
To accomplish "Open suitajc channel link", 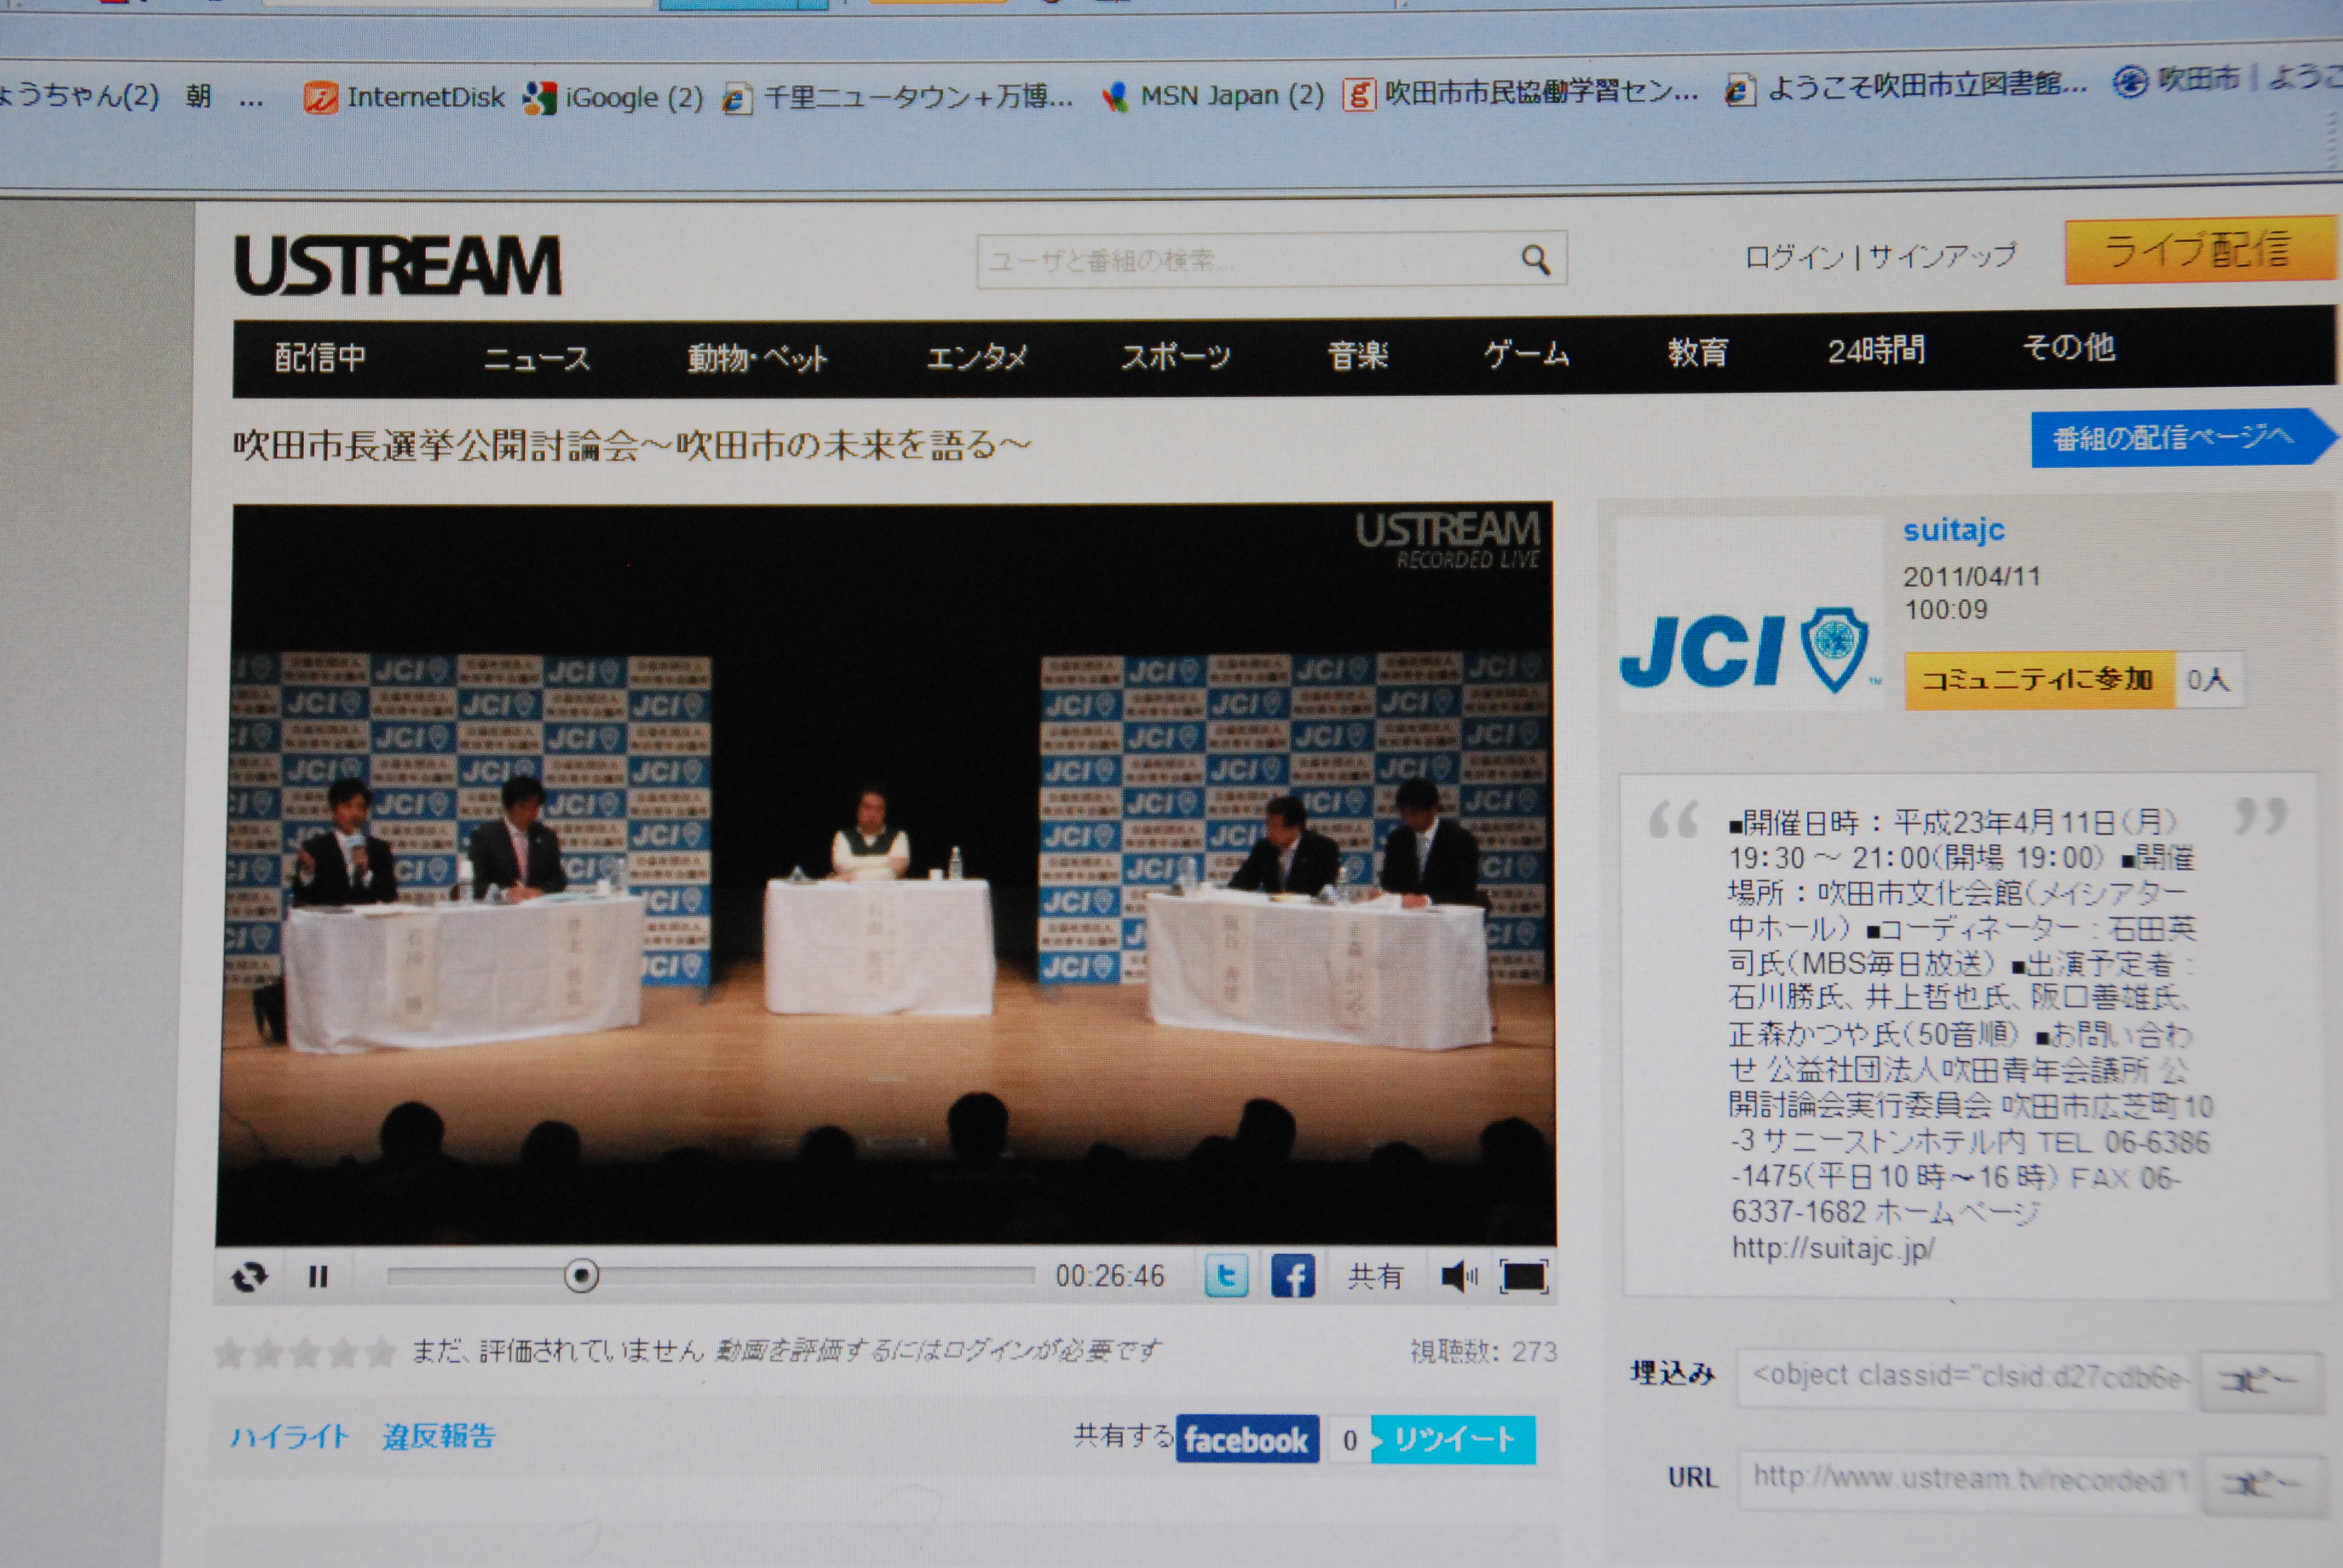I will [x=1953, y=529].
